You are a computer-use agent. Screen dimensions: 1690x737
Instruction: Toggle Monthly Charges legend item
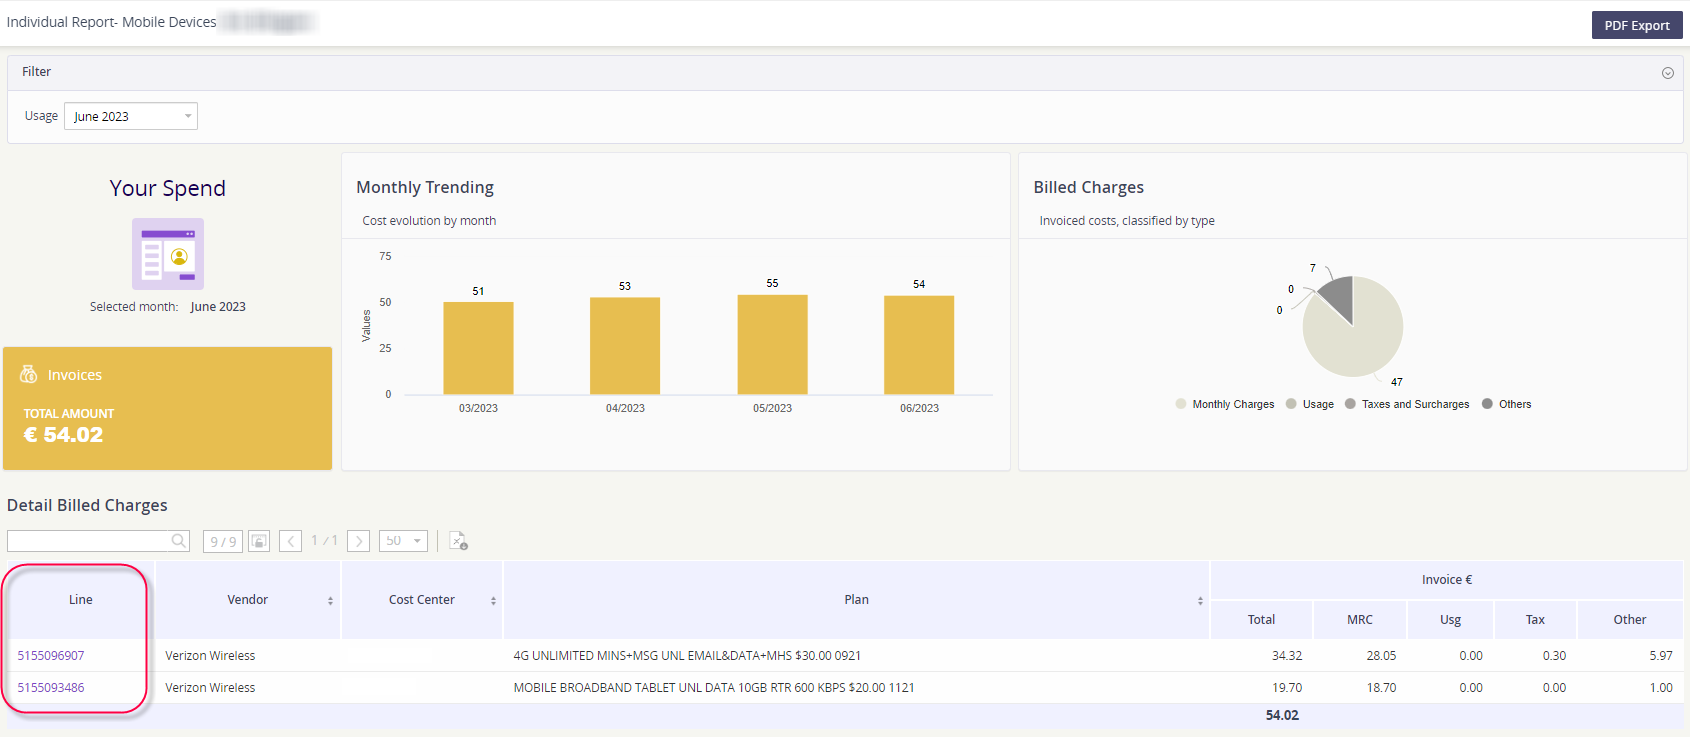pyautogui.click(x=1225, y=404)
